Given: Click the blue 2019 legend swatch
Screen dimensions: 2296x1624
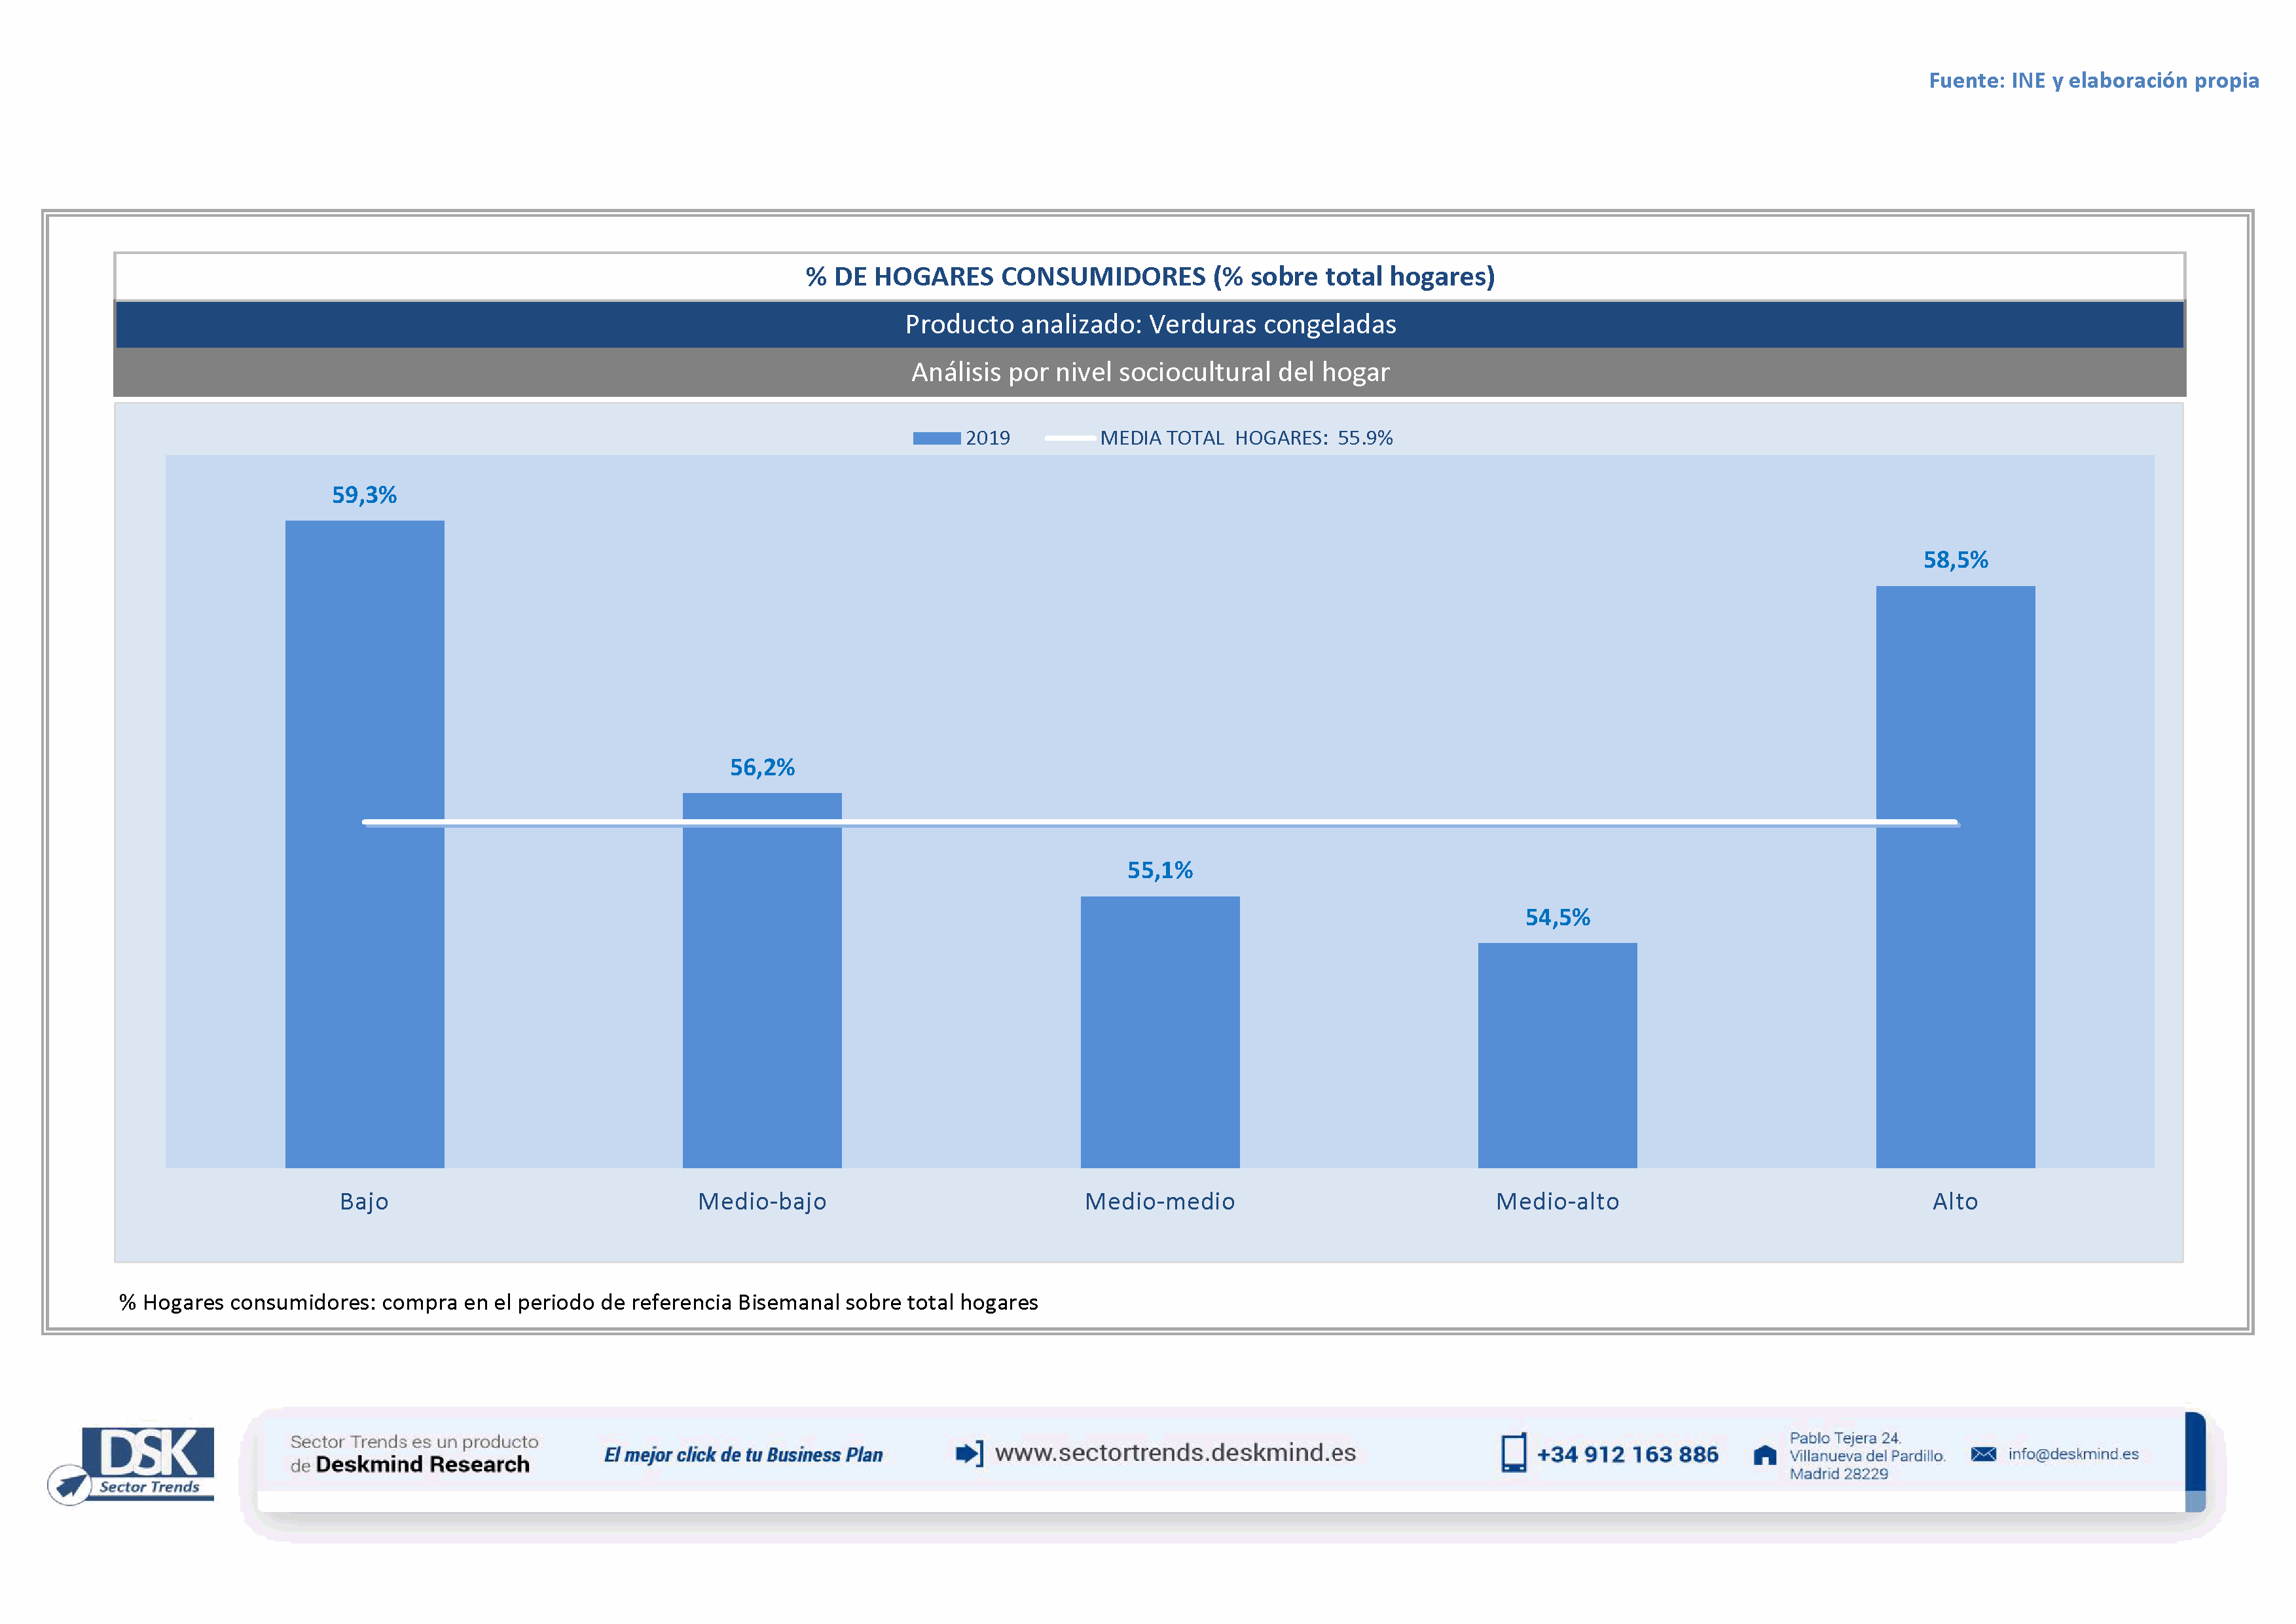Looking at the screenshot, I should [936, 438].
